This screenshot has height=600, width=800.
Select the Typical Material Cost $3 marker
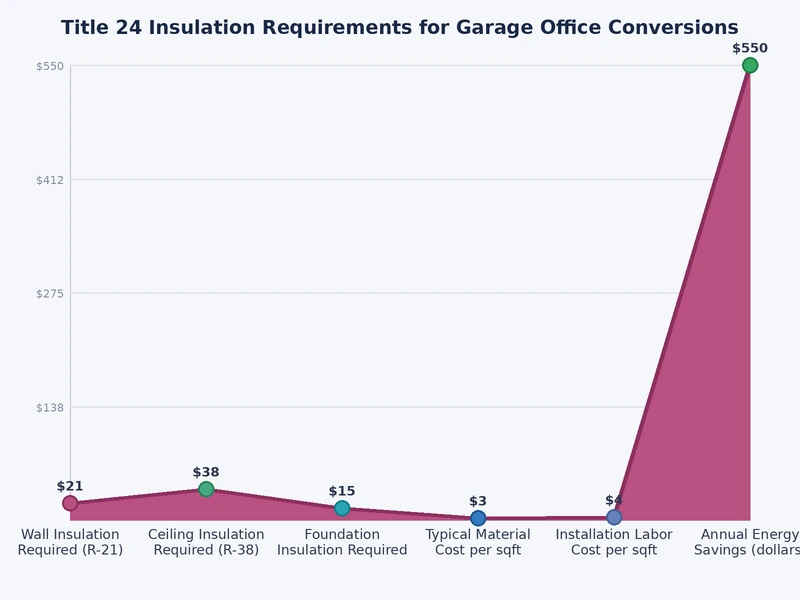478,518
